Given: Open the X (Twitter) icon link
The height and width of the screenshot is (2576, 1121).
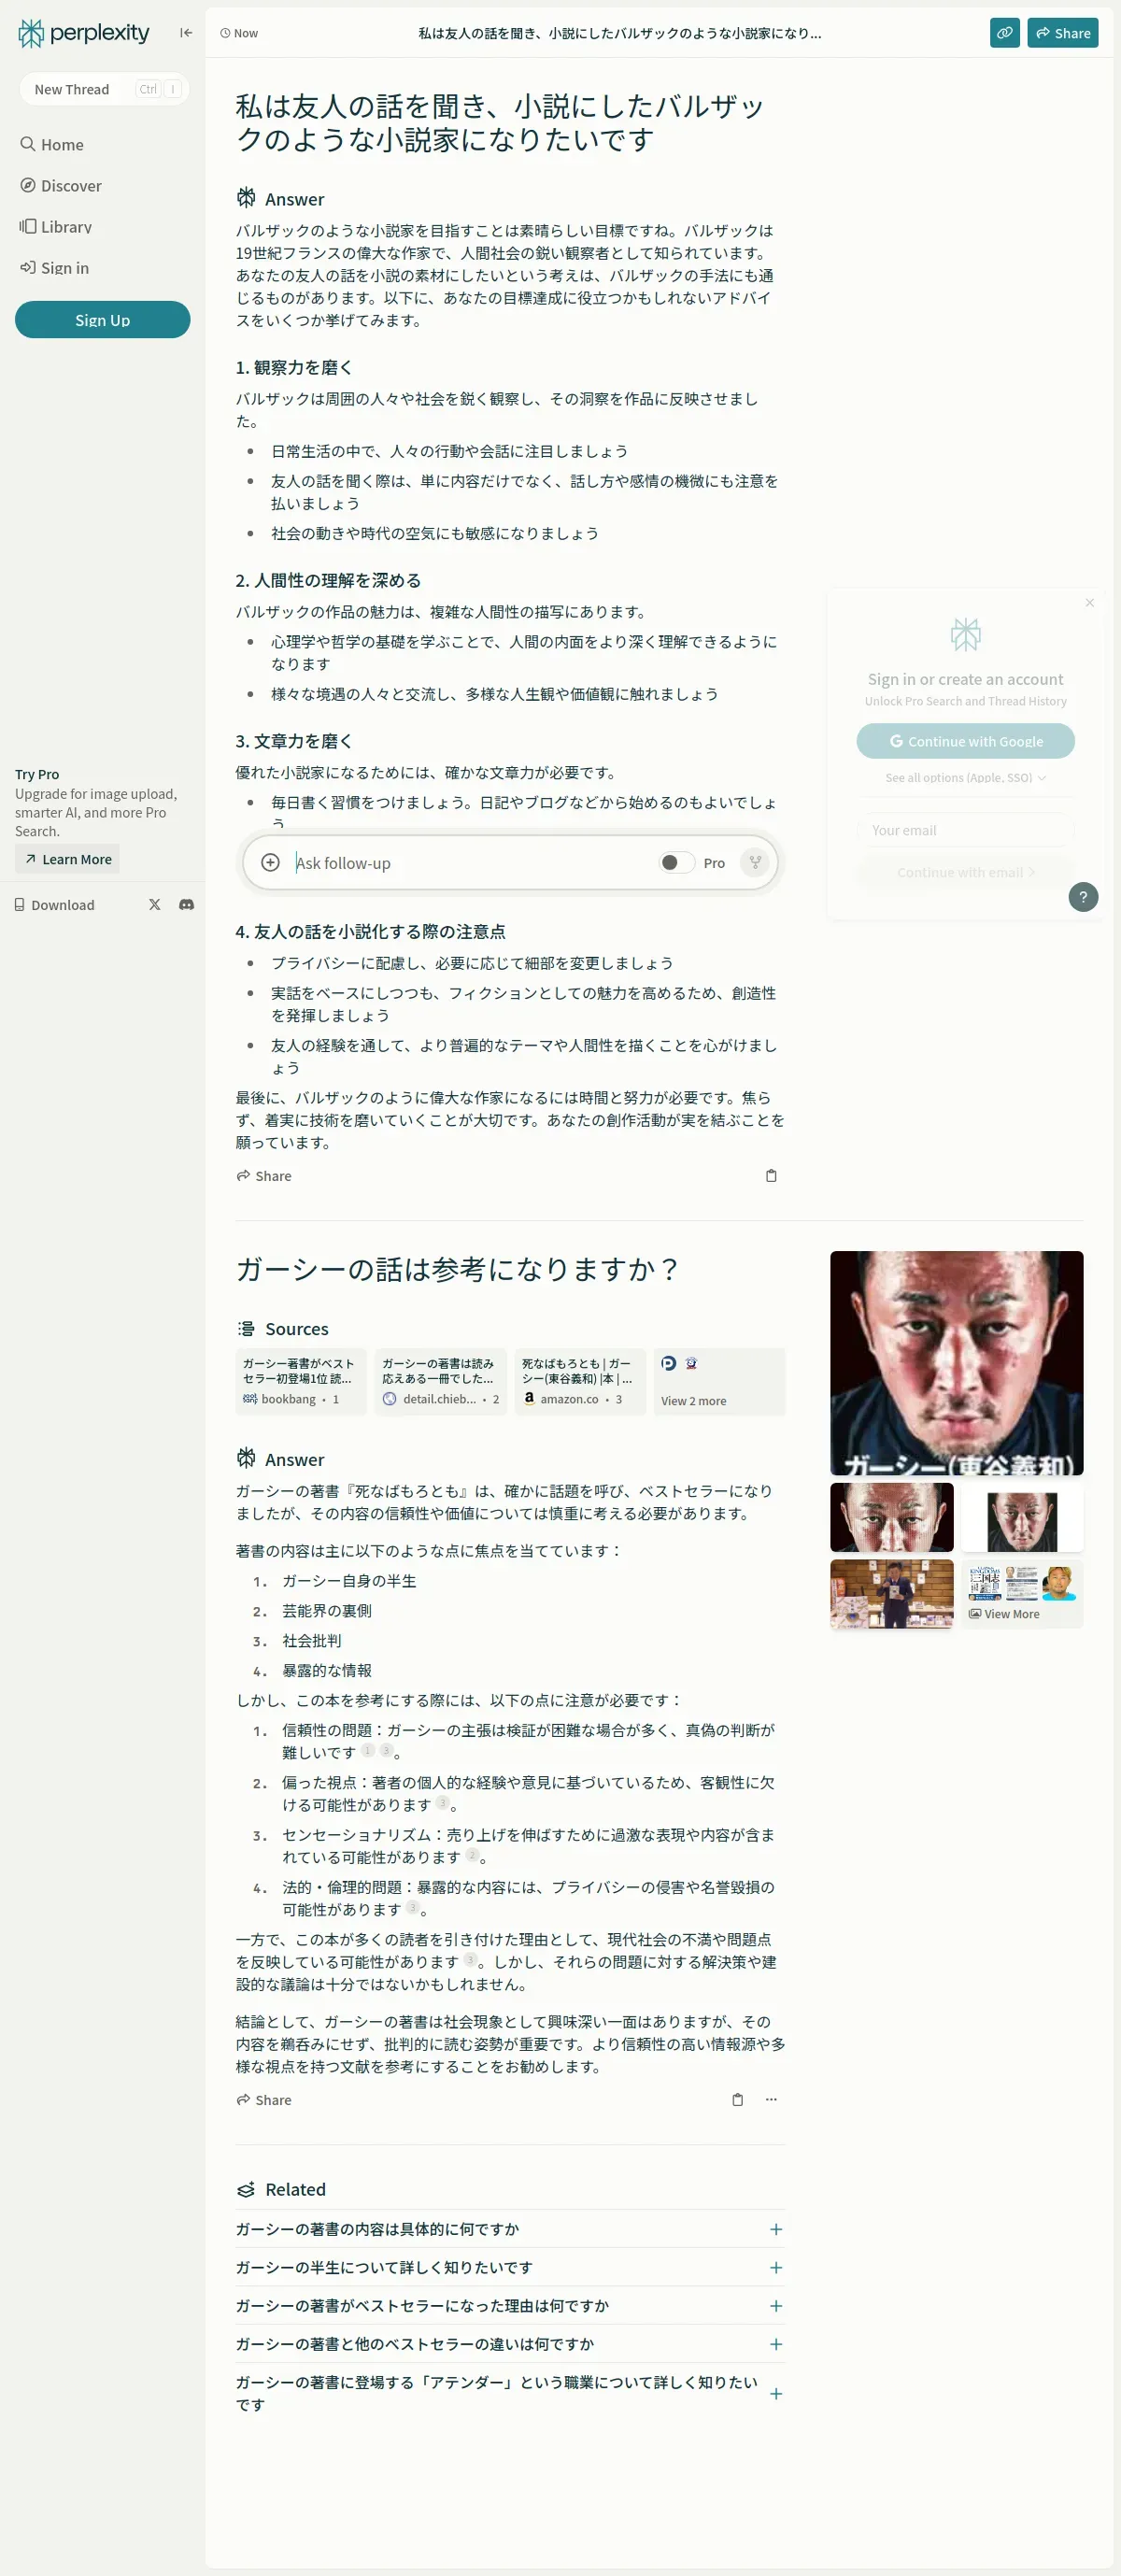Looking at the screenshot, I should point(154,905).
